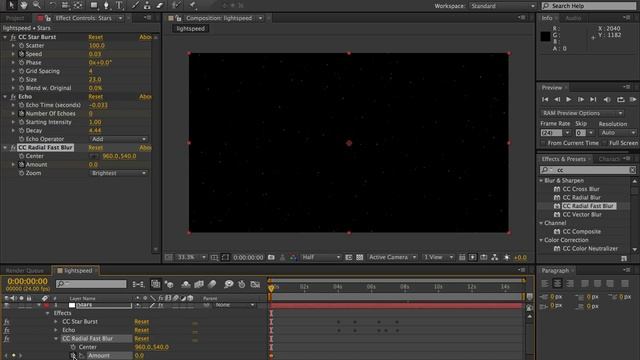The image size is (640, 360).
Task: Switch to Project tab
Action: 15,18
